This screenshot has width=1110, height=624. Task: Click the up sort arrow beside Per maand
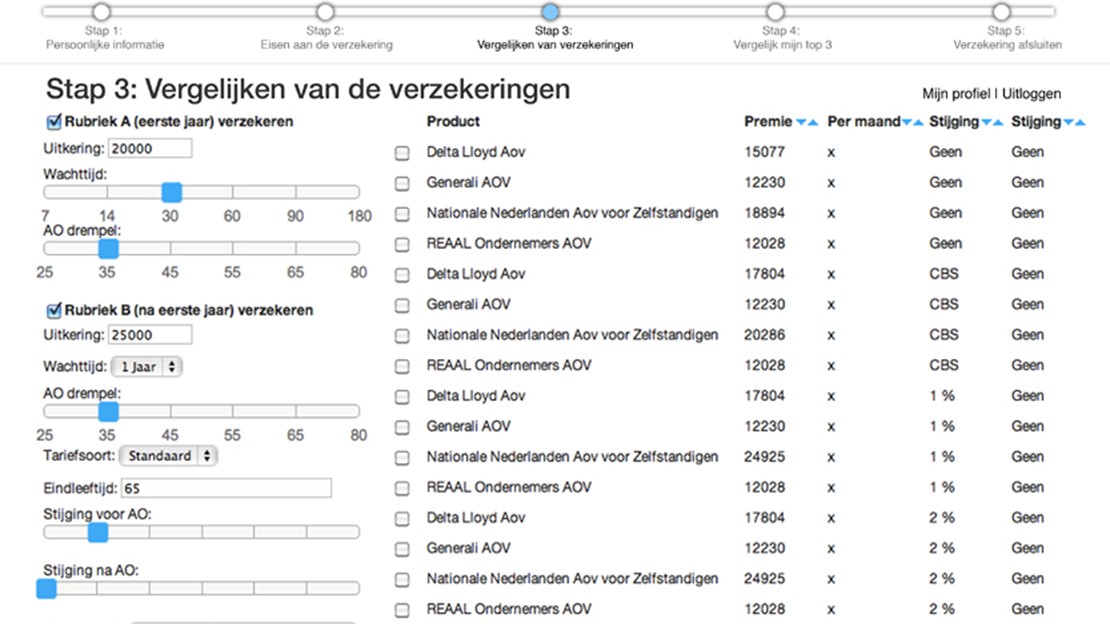coord(919,123)
